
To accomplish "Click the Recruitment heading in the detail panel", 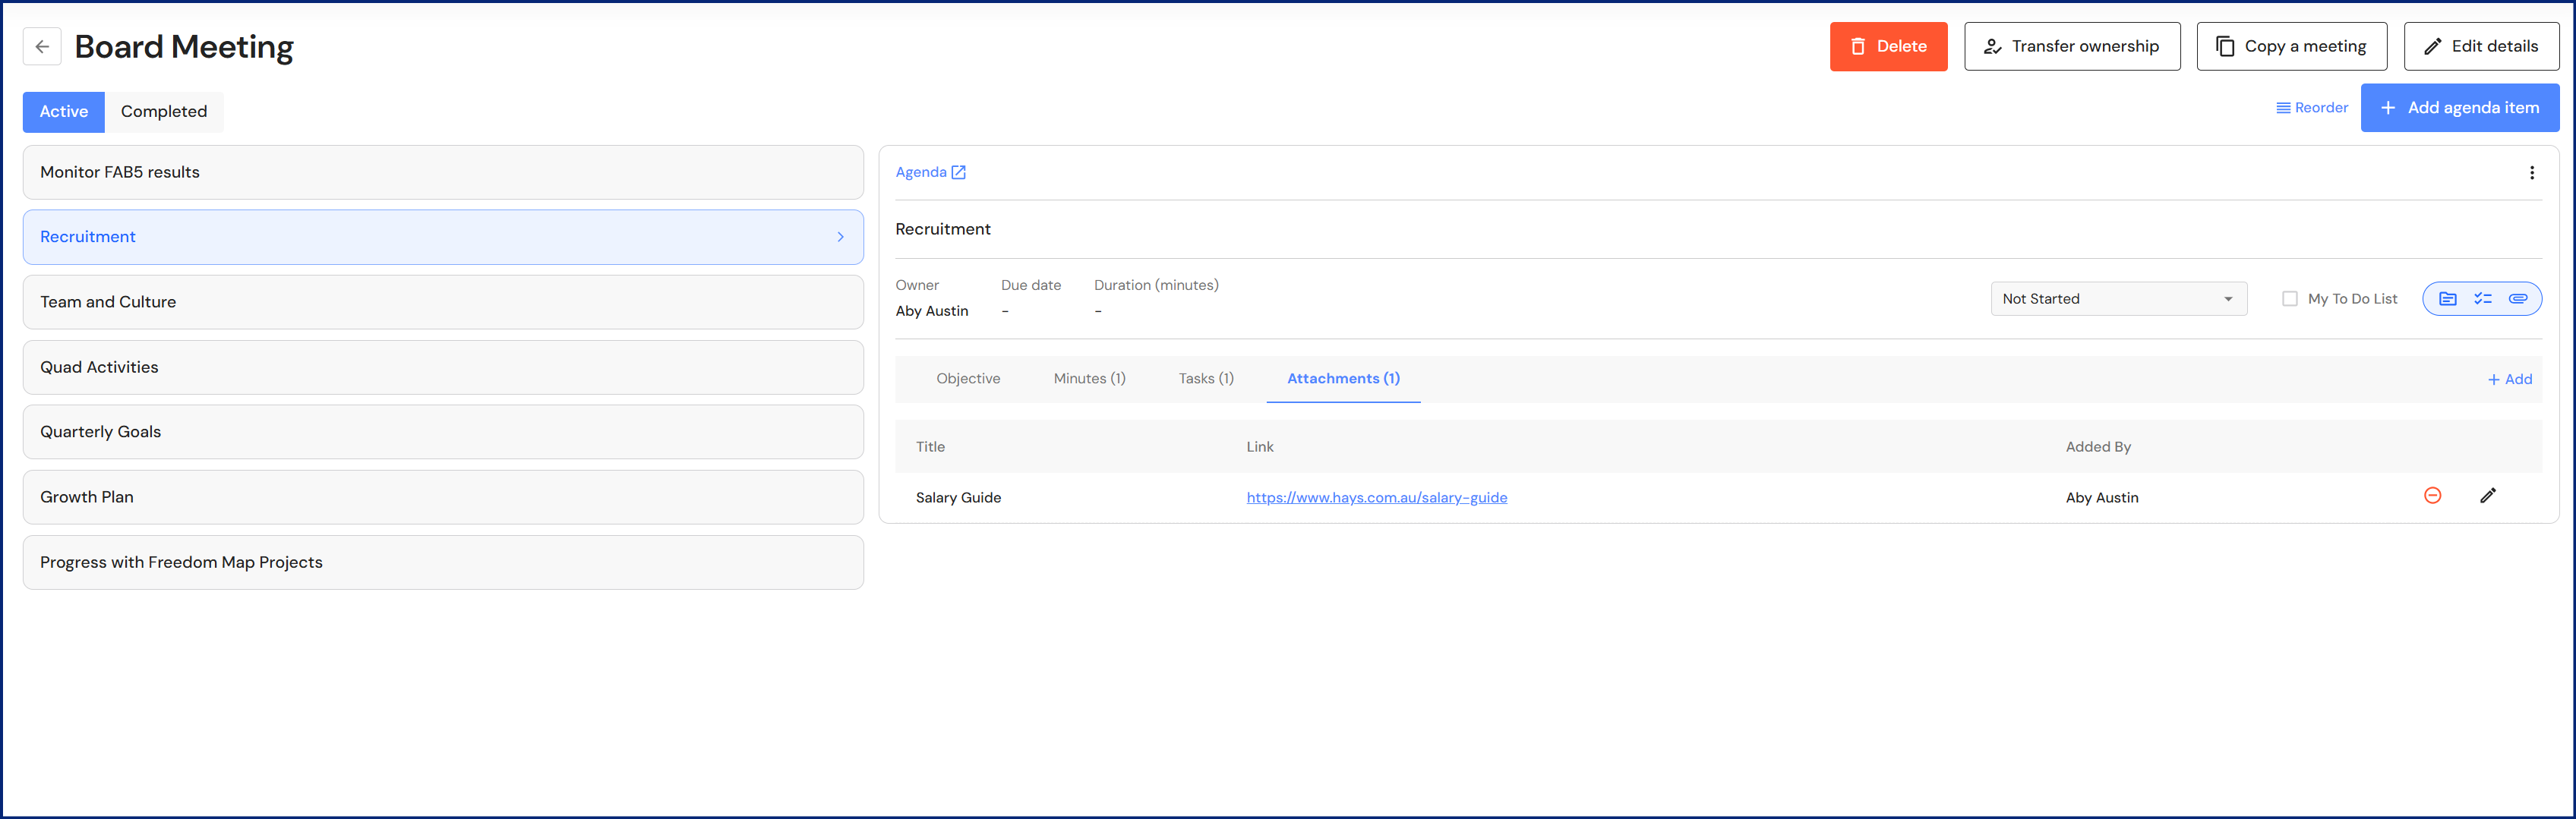I will click(943, 229).
